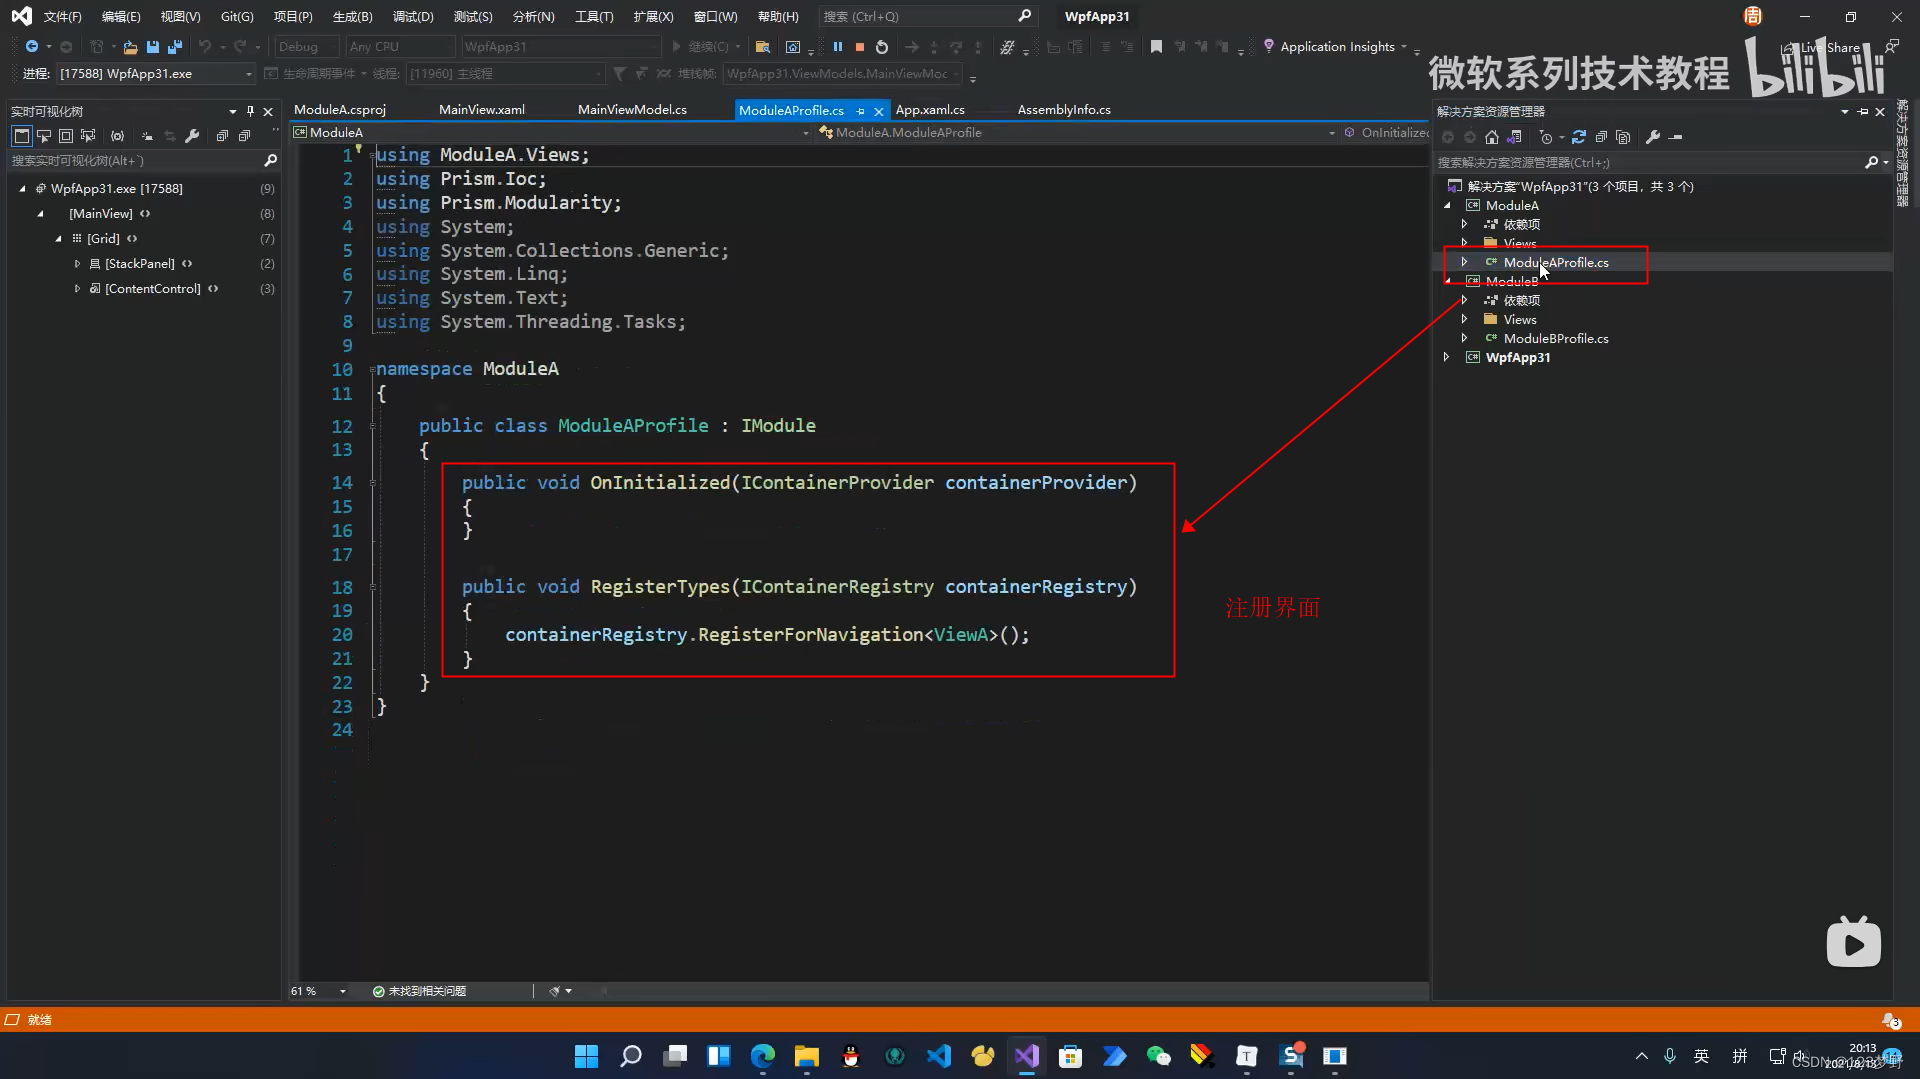Open the 调试(D) menu
This screenshot has width=1920, height=1079.
point(413,17)
